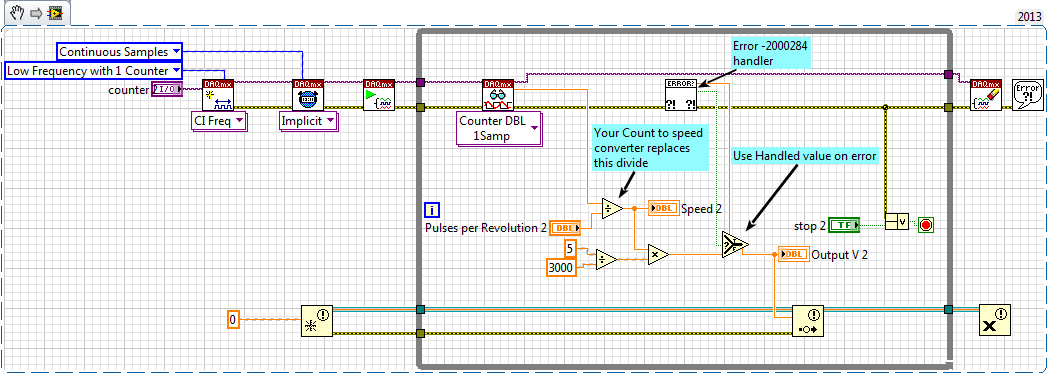Select the Simple Error Handler icon
Viewport: 1048px width, 374px height.
pyautogui.click(x=1027, y=95)
